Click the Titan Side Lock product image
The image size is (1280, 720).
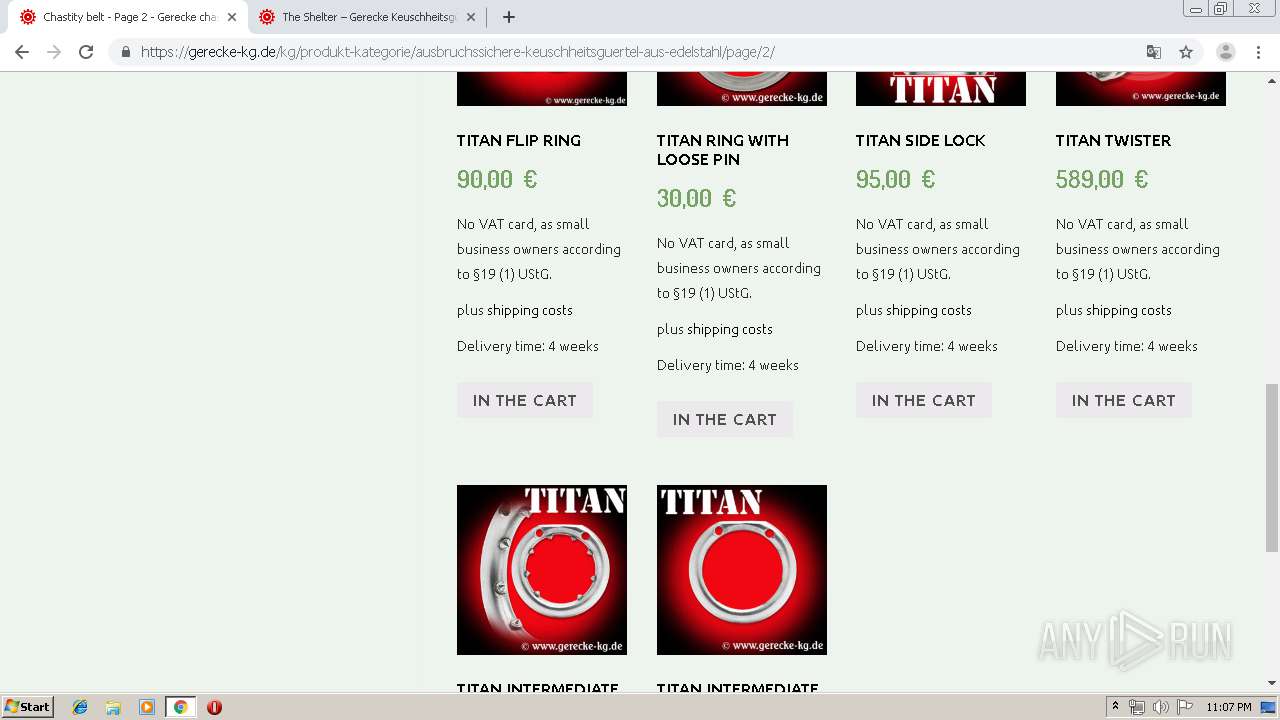click(x=941, y=89)
